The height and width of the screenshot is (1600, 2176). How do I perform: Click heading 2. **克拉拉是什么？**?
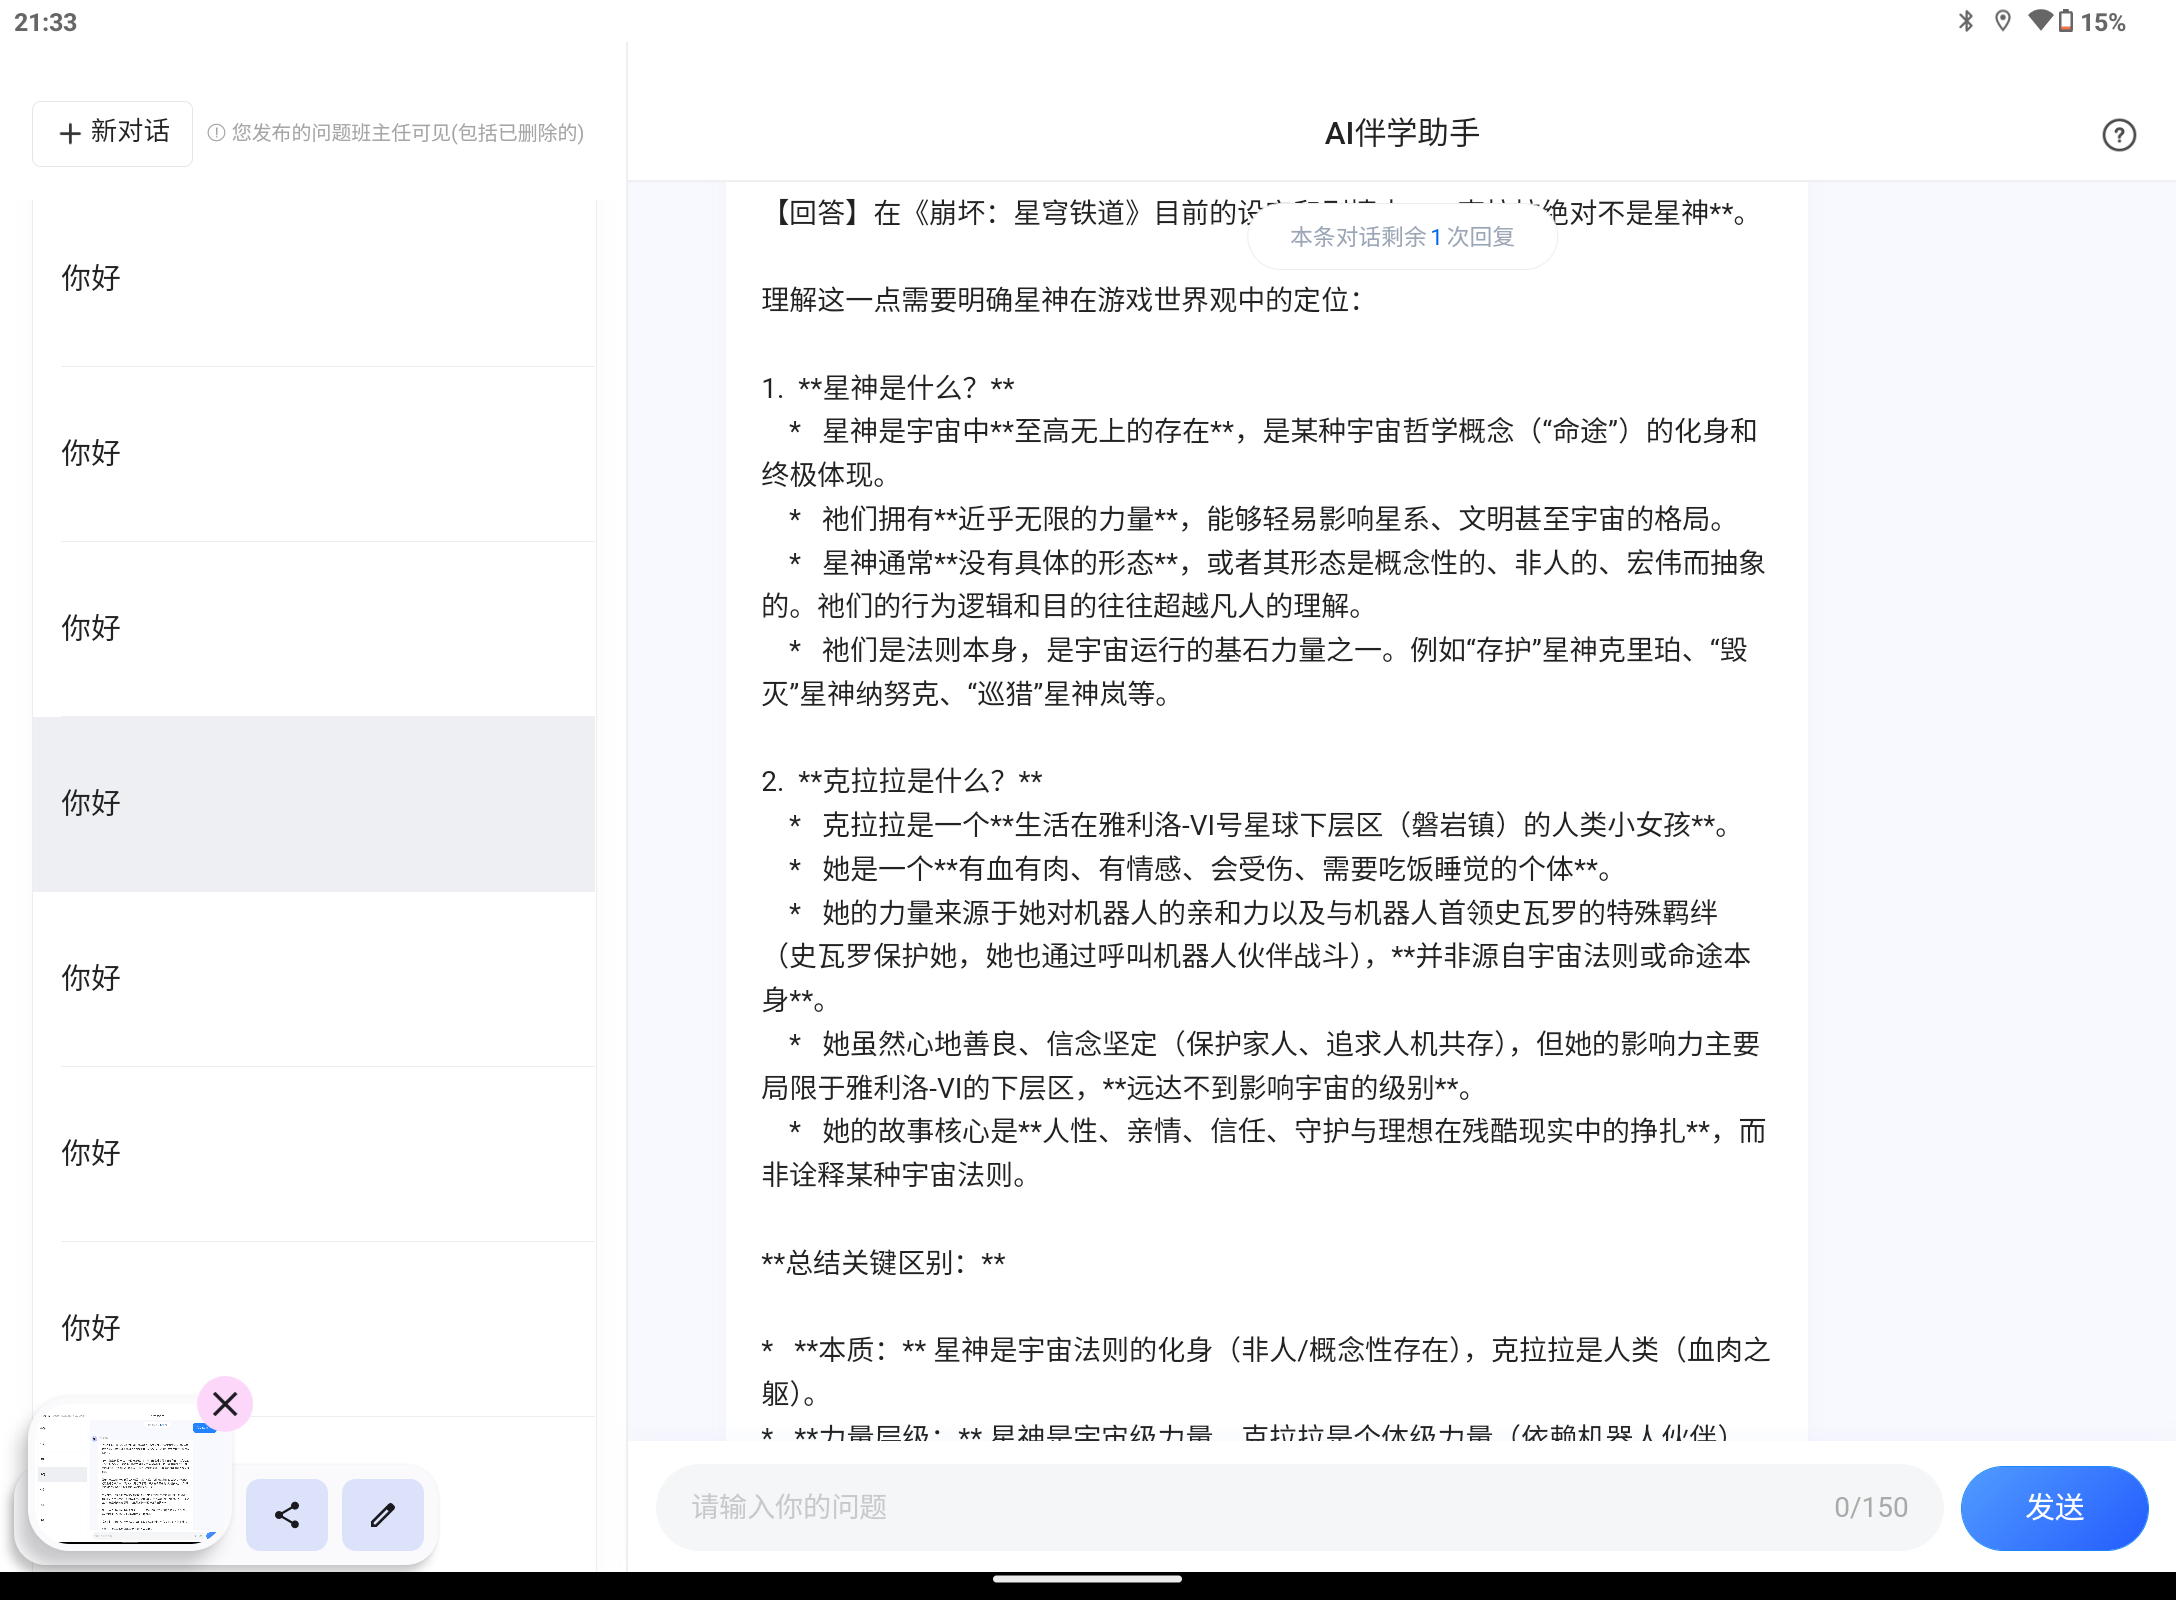pyautogui.click(x=902, y=781)
